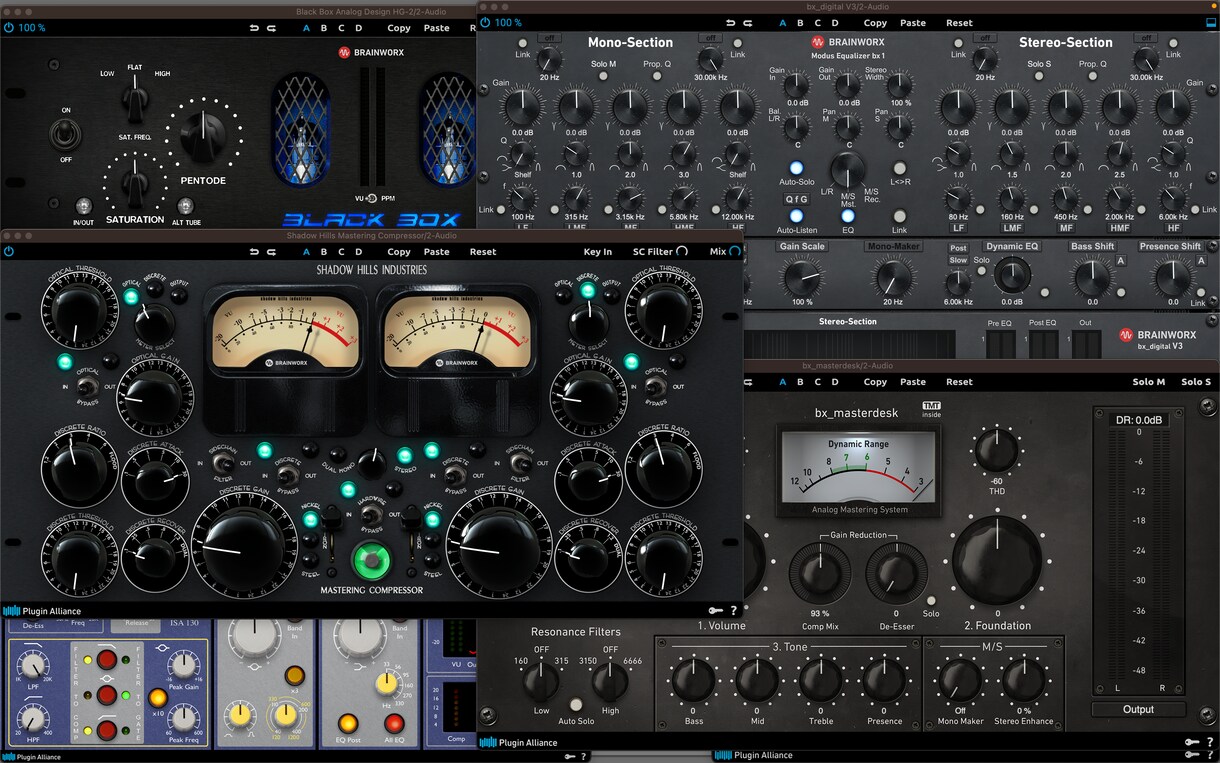The height and width of the screenshot is (763, 1220).
Task: Select preset slot C in bx_digital V3
Action: click(817, 23)
